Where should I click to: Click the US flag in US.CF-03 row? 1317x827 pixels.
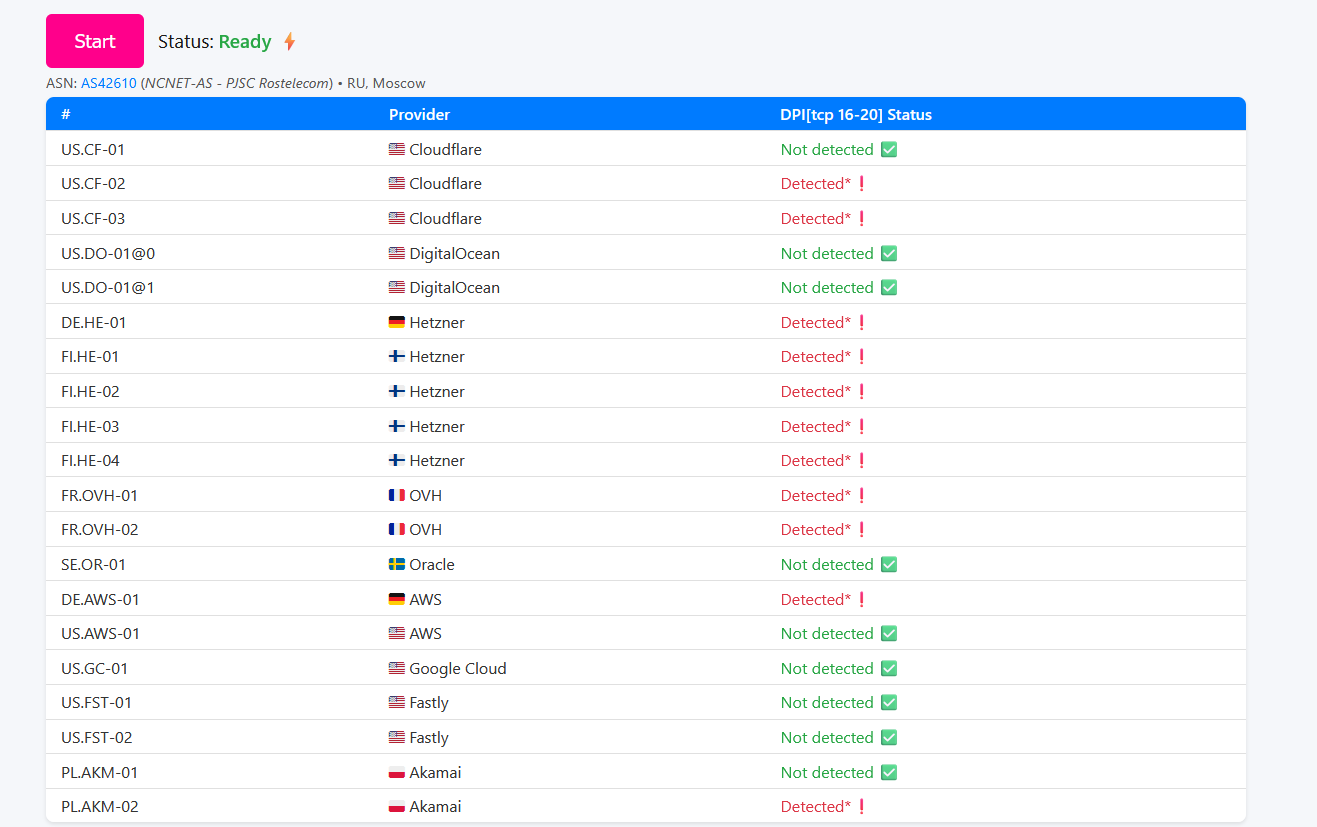coord(397,218)
